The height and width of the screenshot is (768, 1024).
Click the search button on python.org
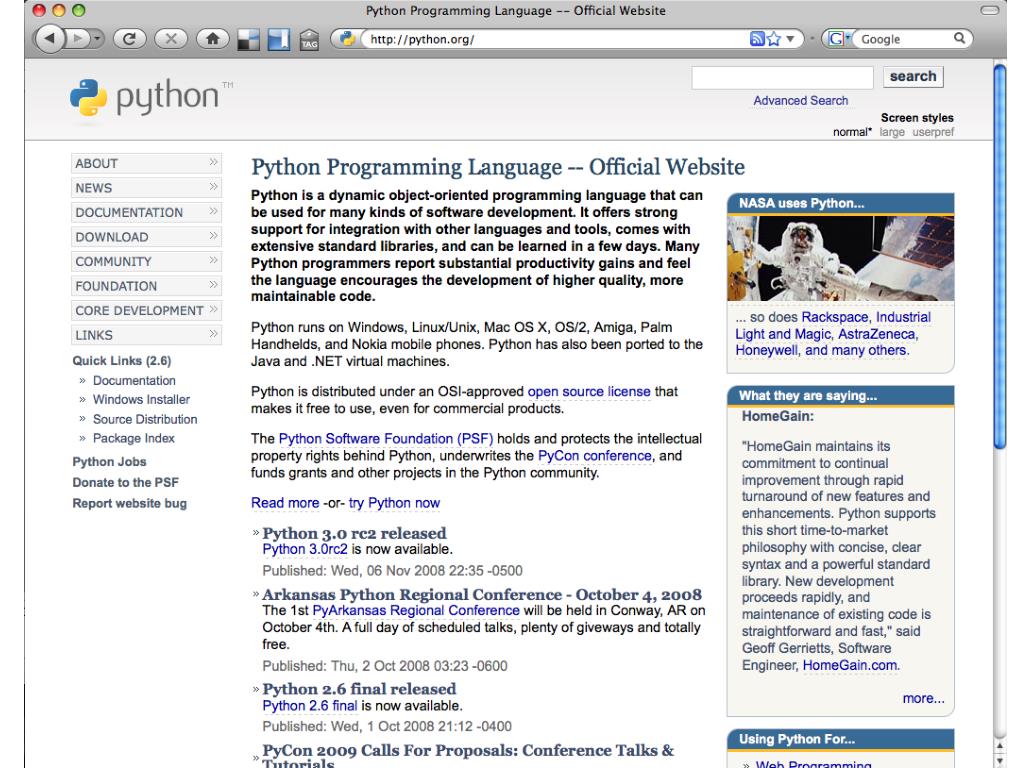tap(913, 76)
